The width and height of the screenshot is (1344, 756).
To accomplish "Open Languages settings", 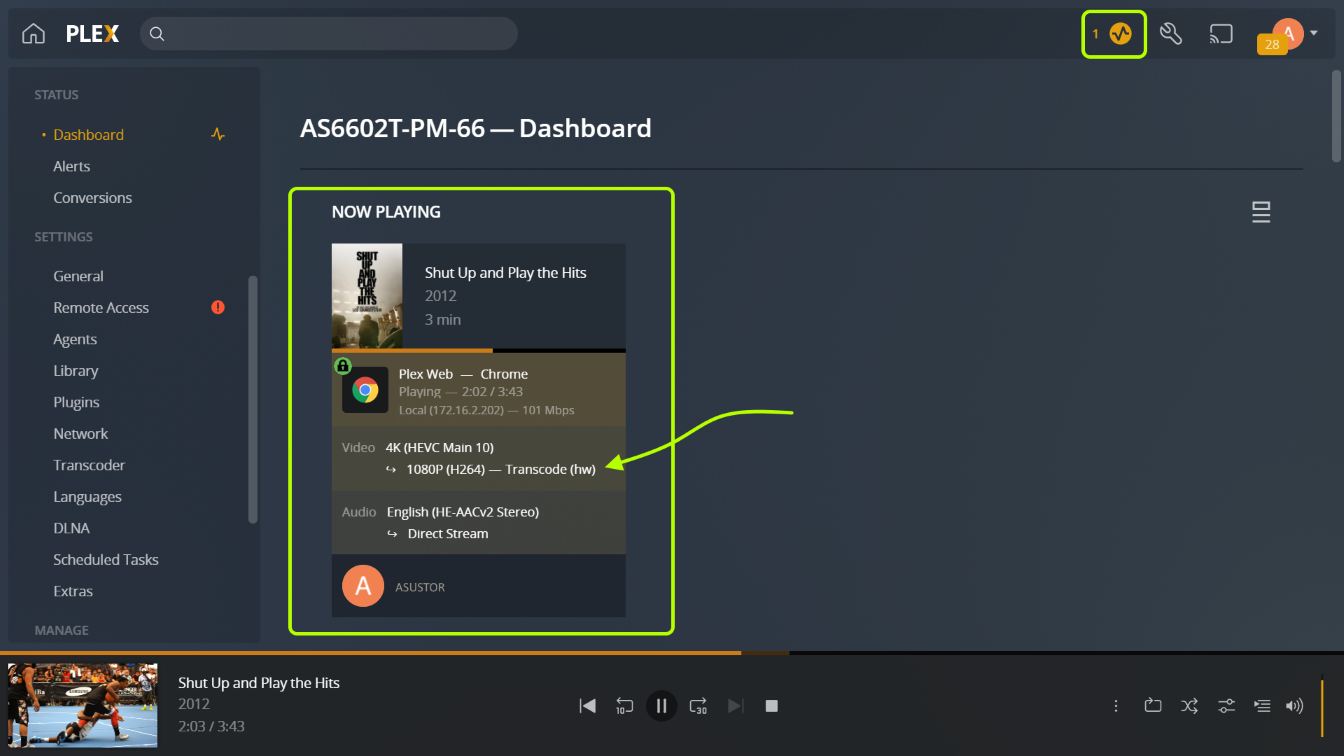I will [x=87, y=497].
